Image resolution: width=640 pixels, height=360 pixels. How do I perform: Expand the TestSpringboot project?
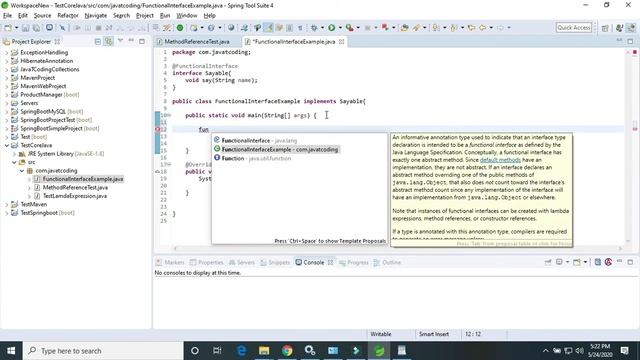click(7, 213)
